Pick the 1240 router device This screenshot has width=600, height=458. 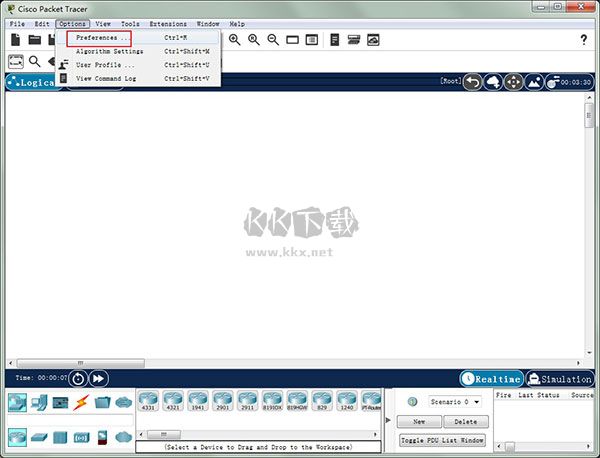click(x=347, y=401)
